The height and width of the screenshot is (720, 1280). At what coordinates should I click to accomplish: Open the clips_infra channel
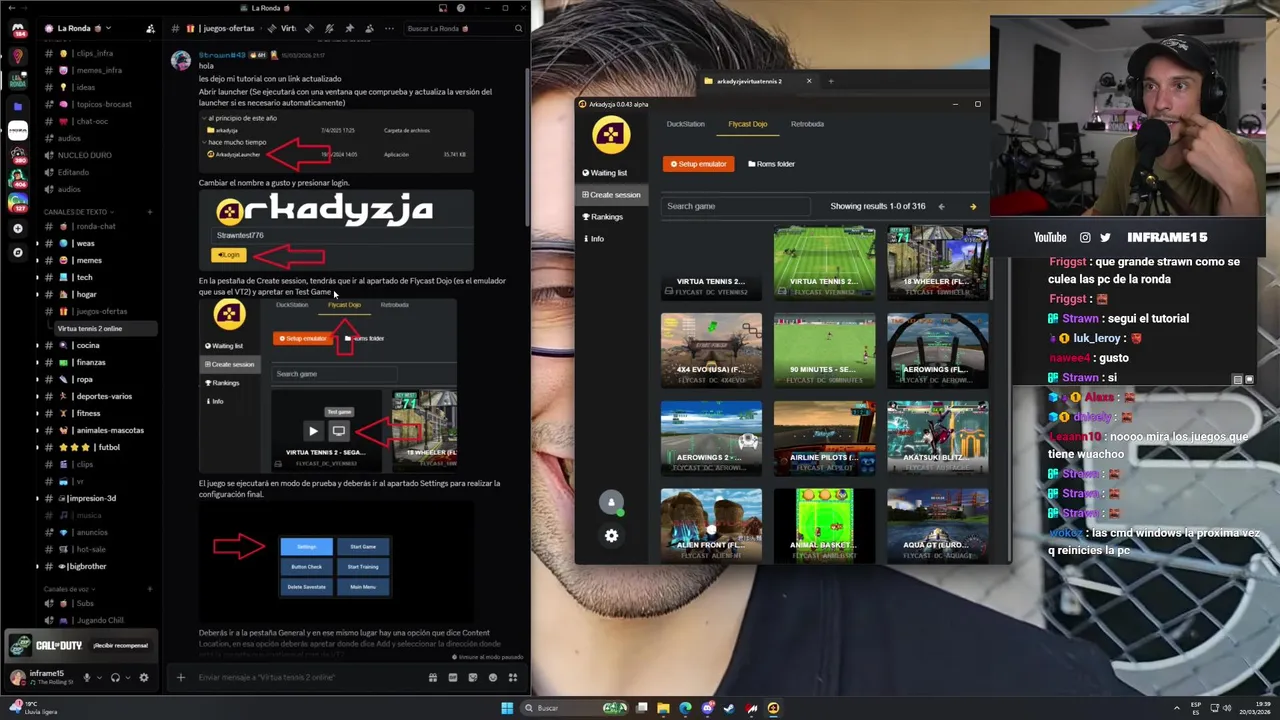95,53
